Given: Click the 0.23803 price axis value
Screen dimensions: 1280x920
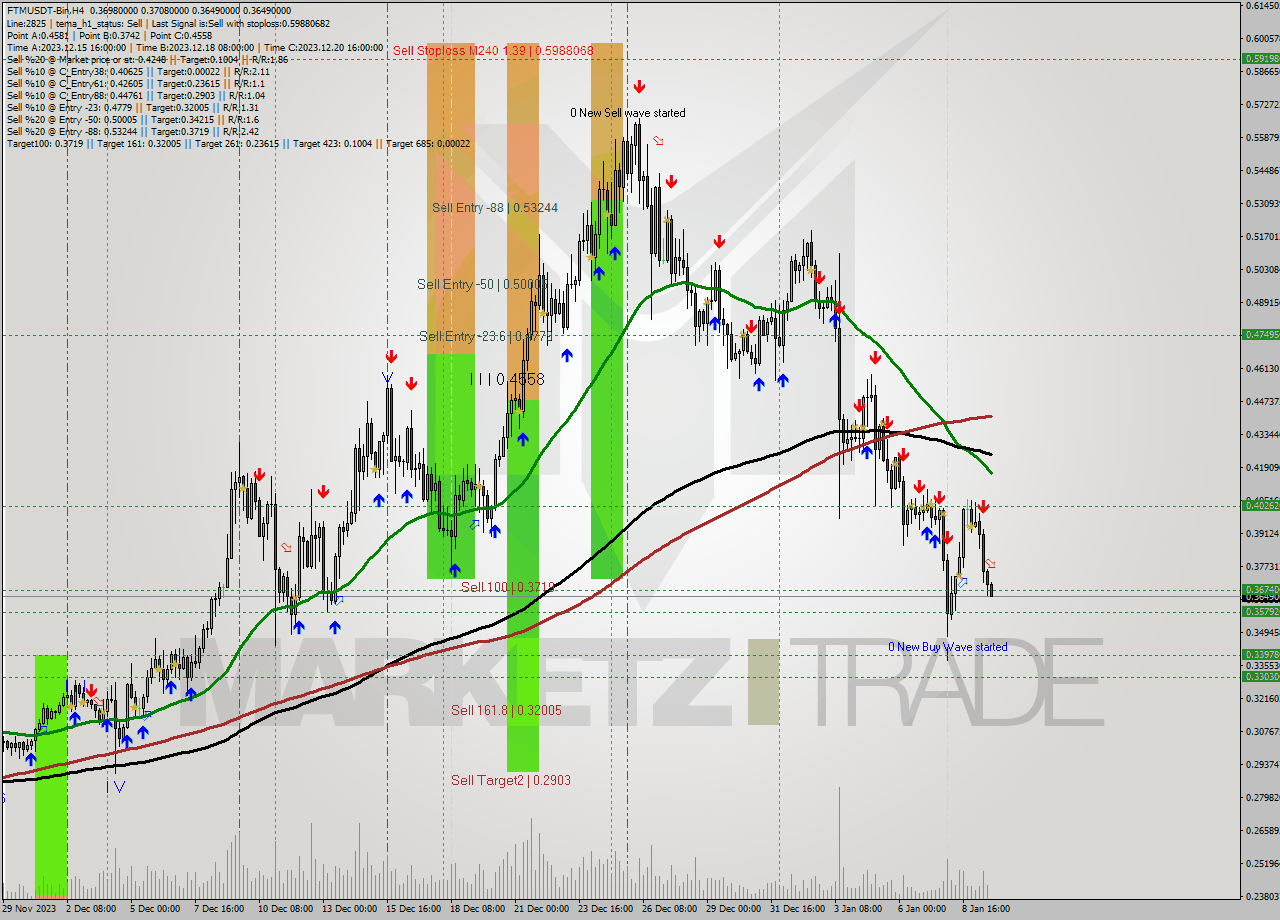Looking at the screenshot, I should tap(1262, 896).
